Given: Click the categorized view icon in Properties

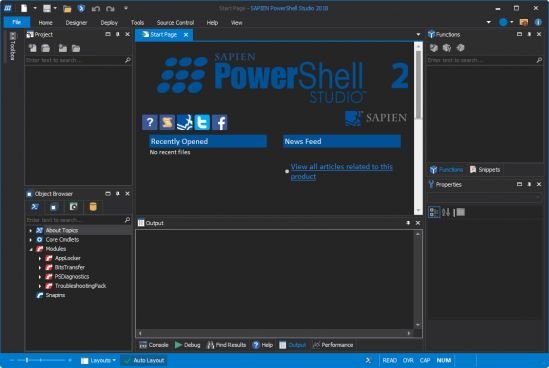Looking at the screenshot, I should pos(434,212).
